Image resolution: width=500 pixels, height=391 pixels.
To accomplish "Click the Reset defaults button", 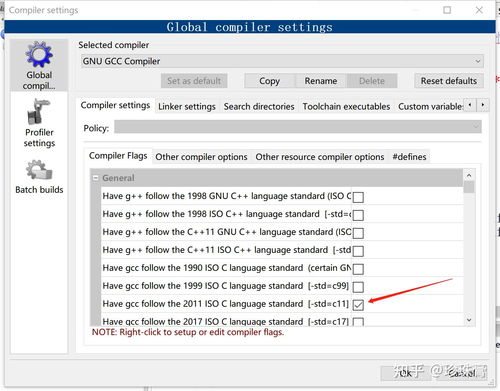I will (x=449, y=81).
